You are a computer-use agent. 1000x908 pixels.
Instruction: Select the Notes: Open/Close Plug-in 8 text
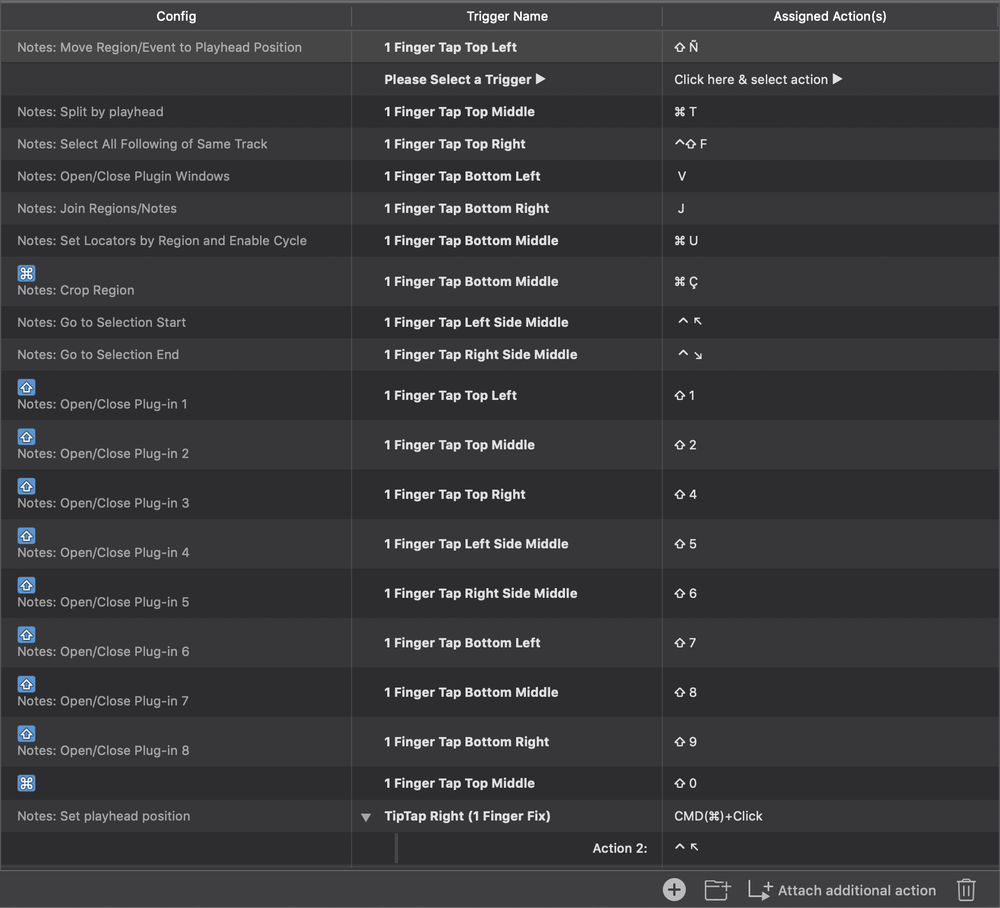tap(103, 751)
